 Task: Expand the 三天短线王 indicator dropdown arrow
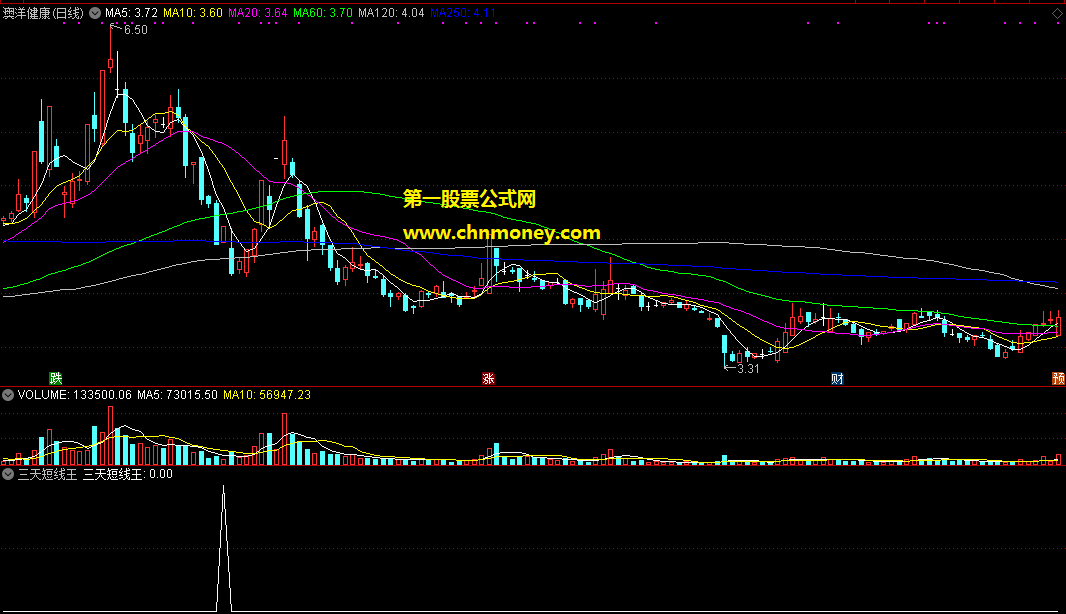(8, 474)
